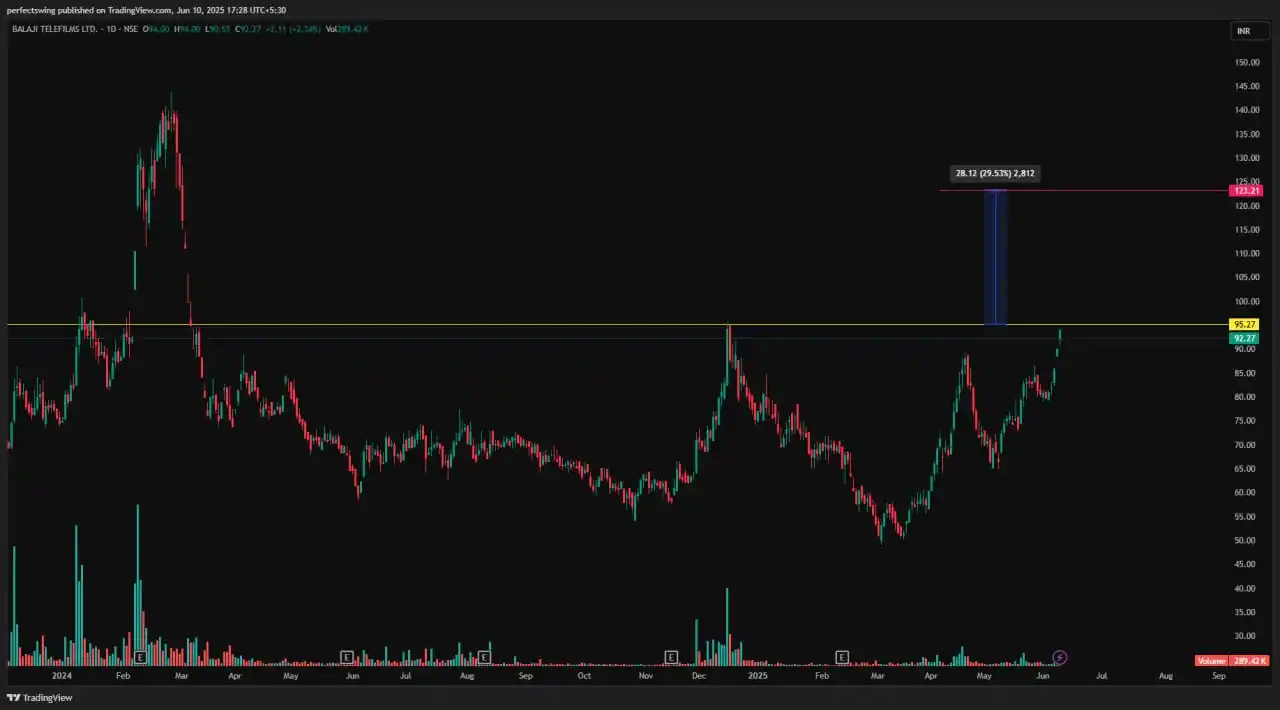Click the 30.00 price axis label

coord(1246,636)
